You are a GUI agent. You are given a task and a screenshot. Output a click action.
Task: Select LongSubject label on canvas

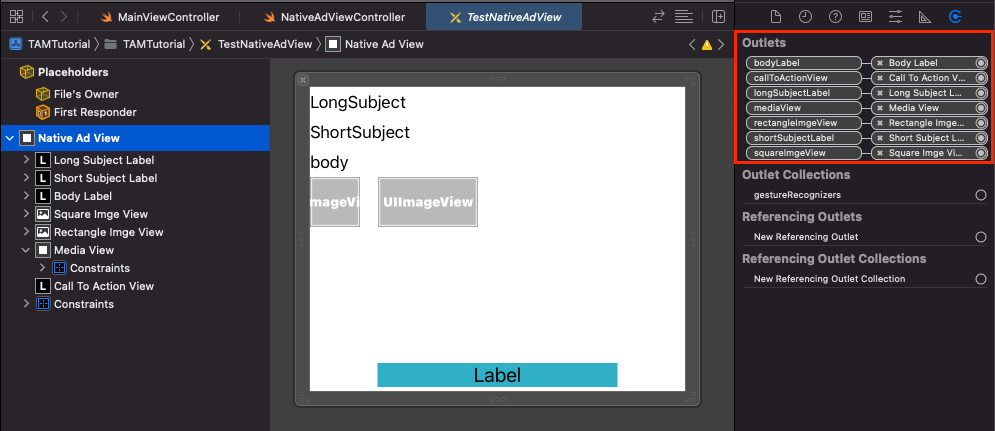coord(358,102)
